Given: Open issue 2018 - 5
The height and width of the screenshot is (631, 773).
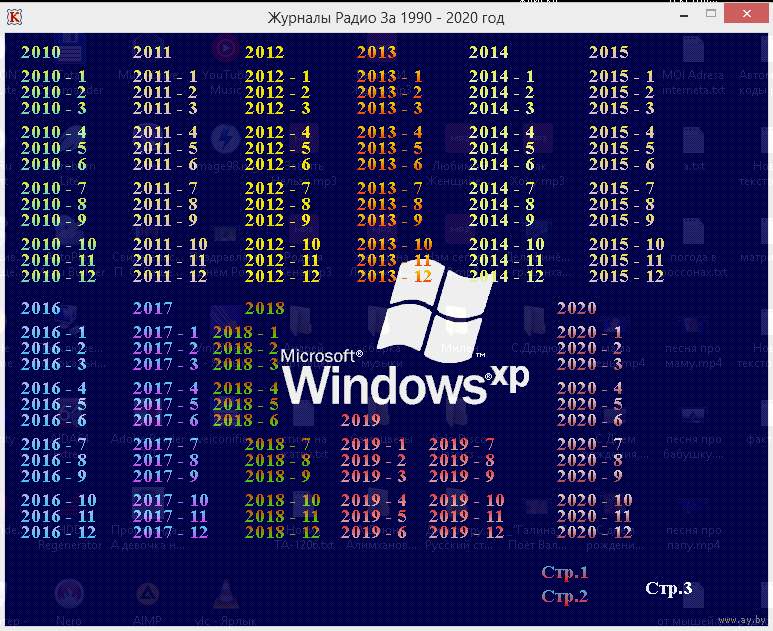Looking at the screenshot, I should tap(246, 404).
